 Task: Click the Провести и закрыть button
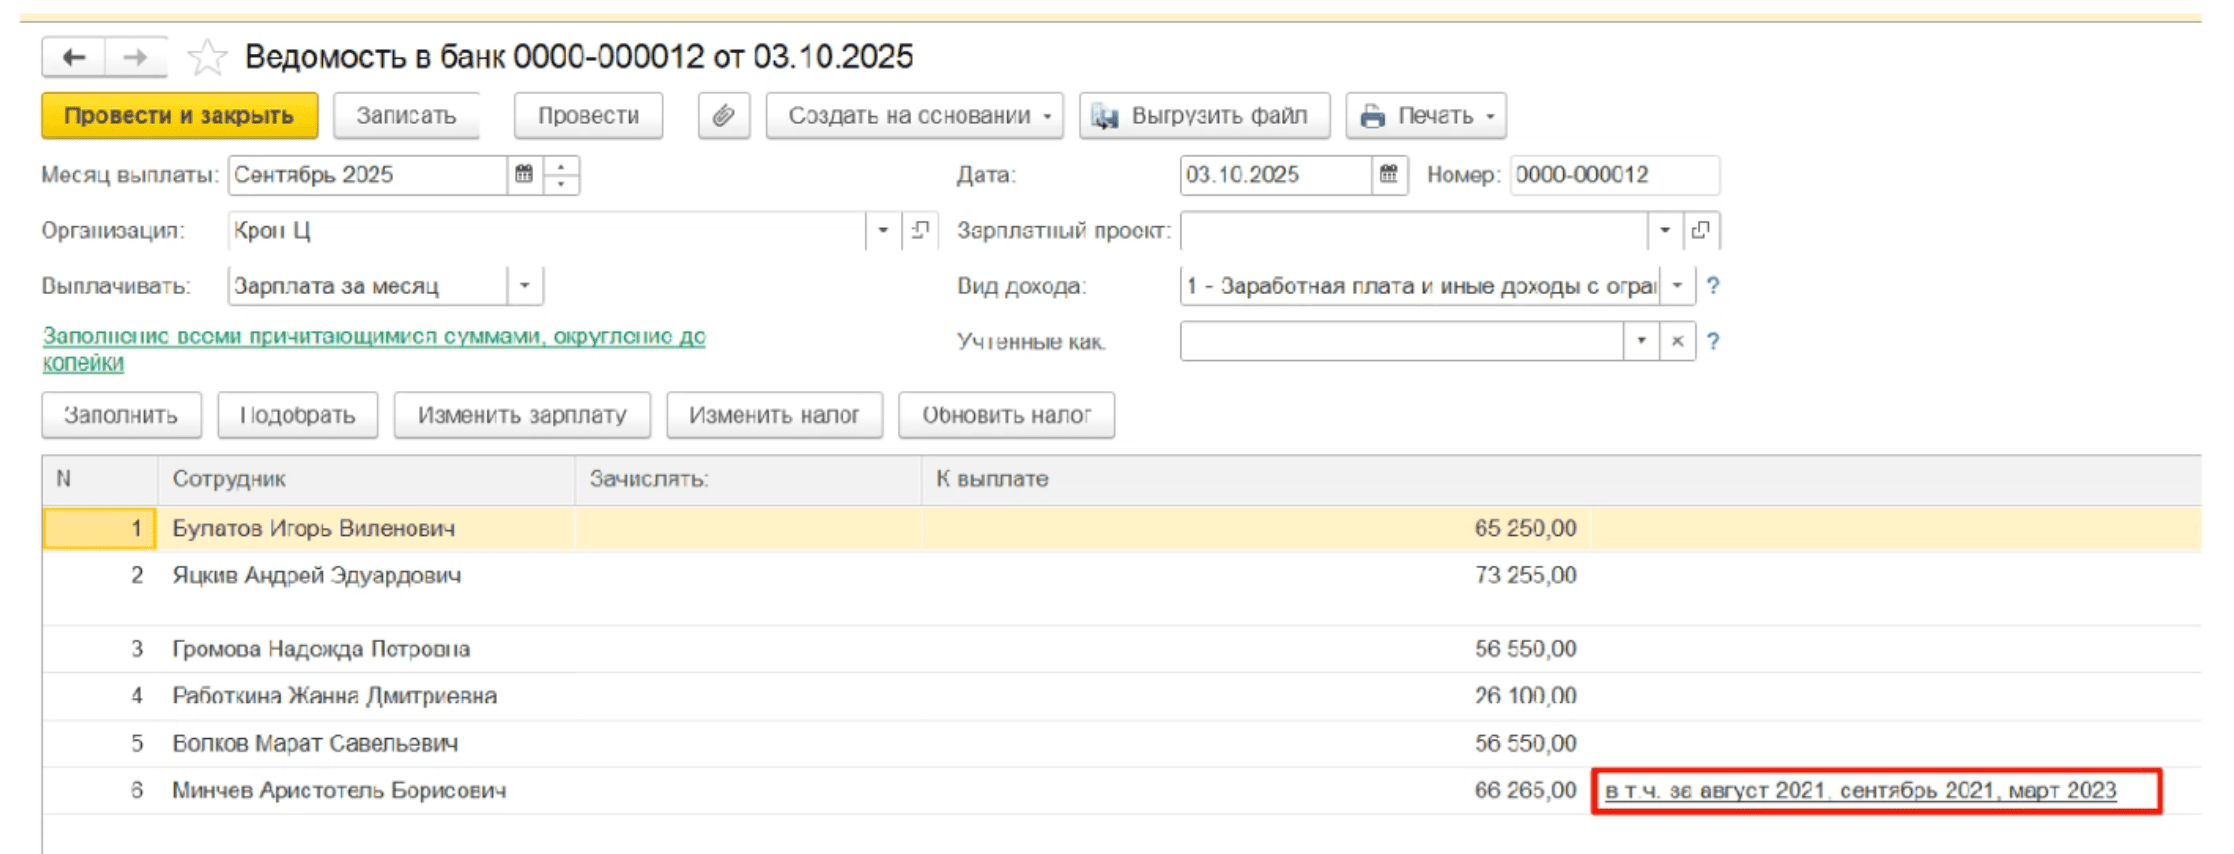pos(179,116)
